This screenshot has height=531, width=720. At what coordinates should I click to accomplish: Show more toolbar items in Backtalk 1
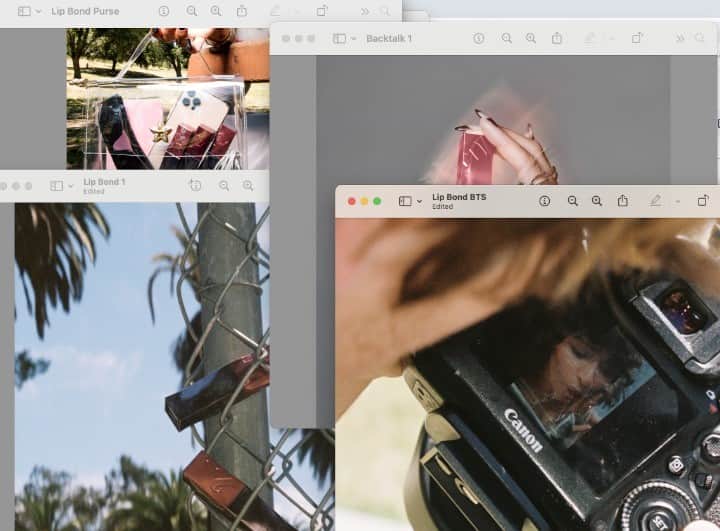click(680, 39)
